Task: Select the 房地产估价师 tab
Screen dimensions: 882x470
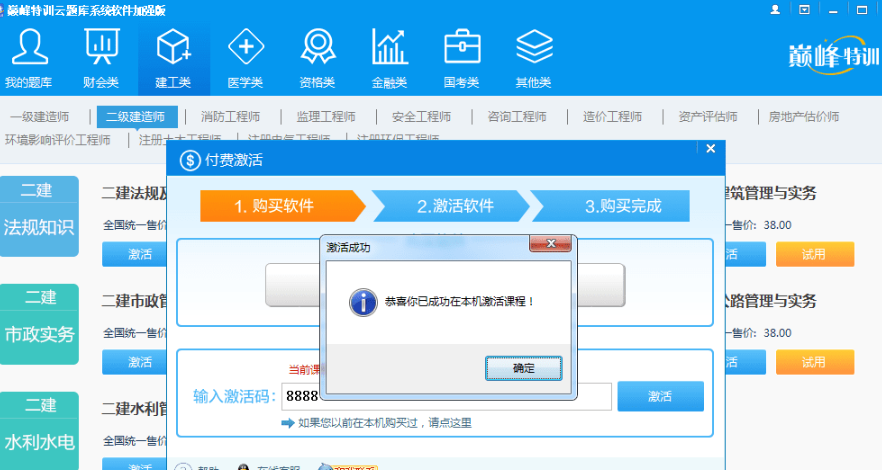Action: pos(804,117)
